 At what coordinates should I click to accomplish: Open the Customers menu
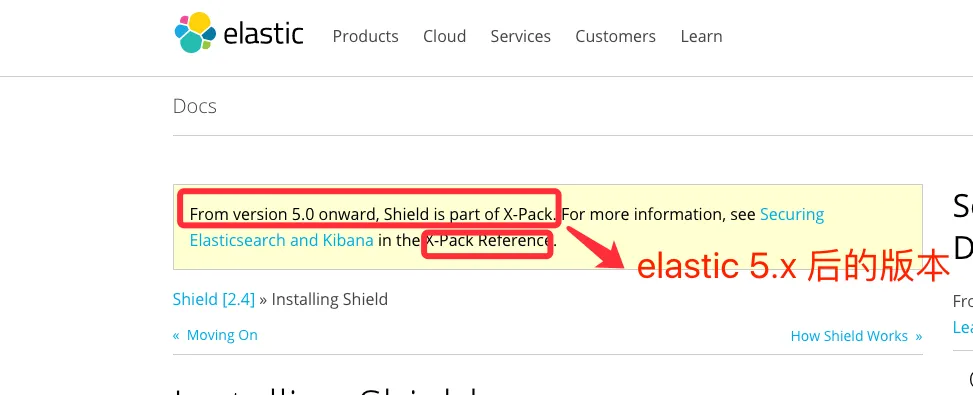(x=616, y=37)
